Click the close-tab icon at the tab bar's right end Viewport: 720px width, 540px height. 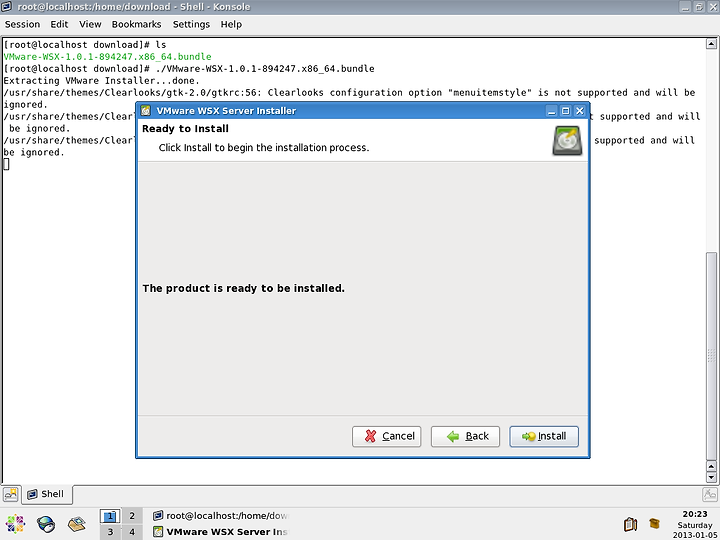tap(709, 495)
